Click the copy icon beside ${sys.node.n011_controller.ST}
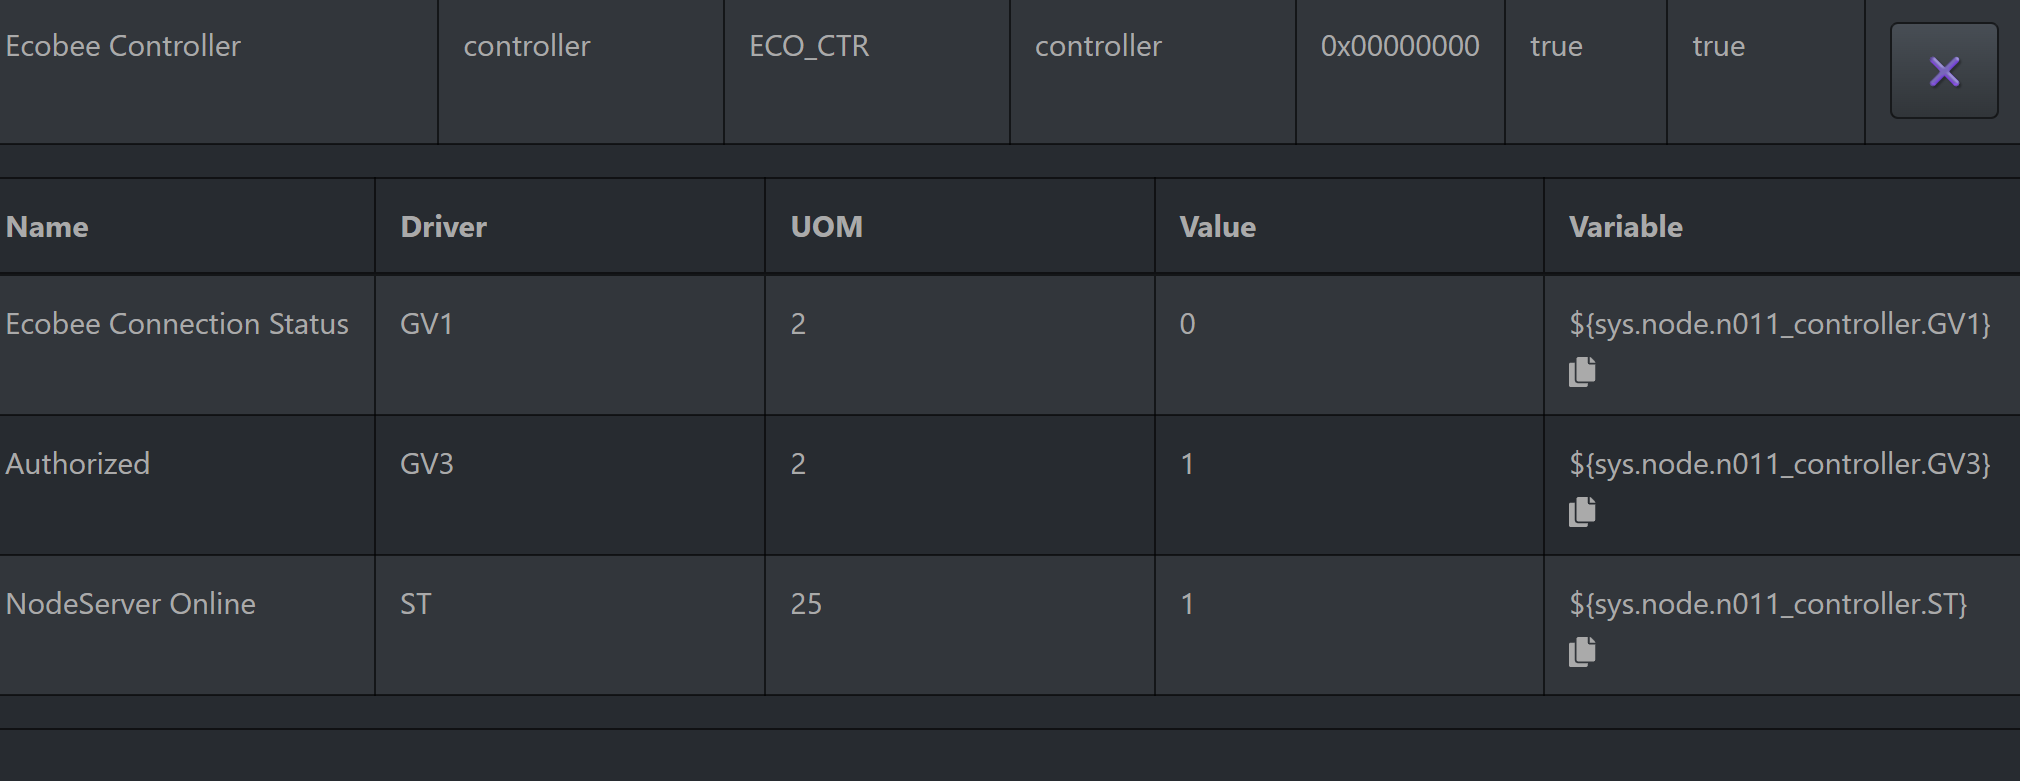2020x781 pixels. point(1583,651)
